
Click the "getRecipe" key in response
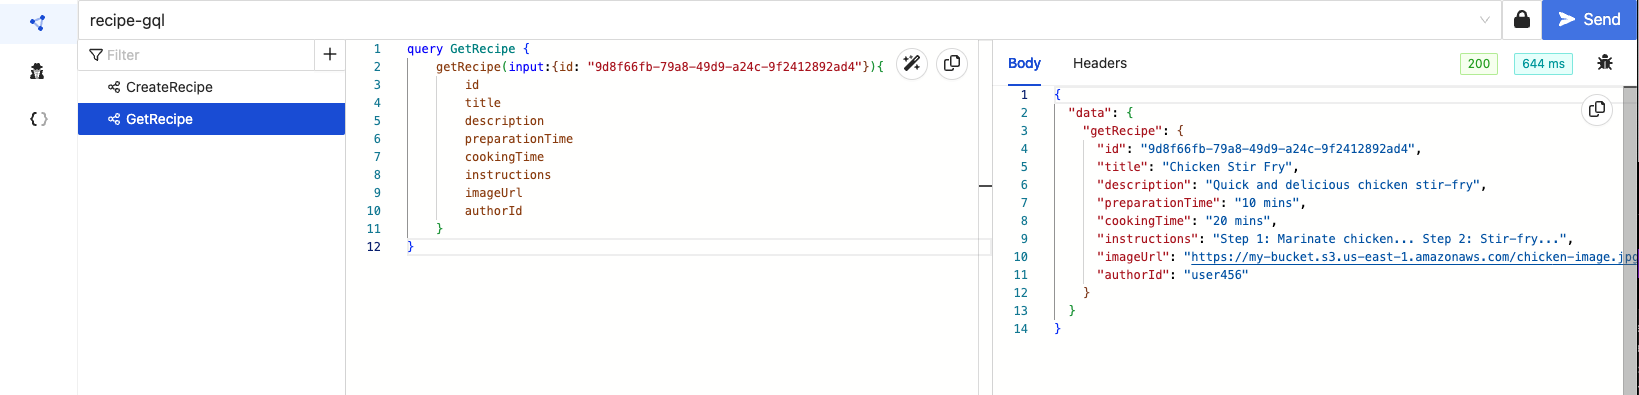(x=1122, y=131)
